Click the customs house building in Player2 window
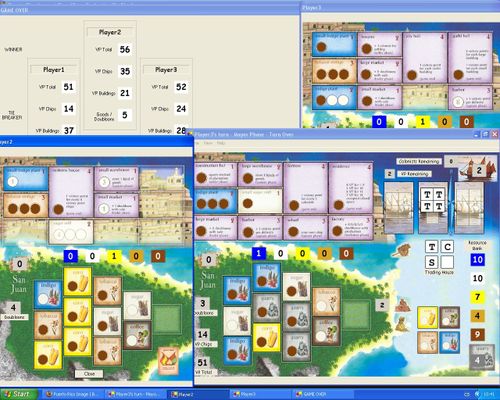Image resolution: width=500 pixels, height=400 pixels. 71,192
